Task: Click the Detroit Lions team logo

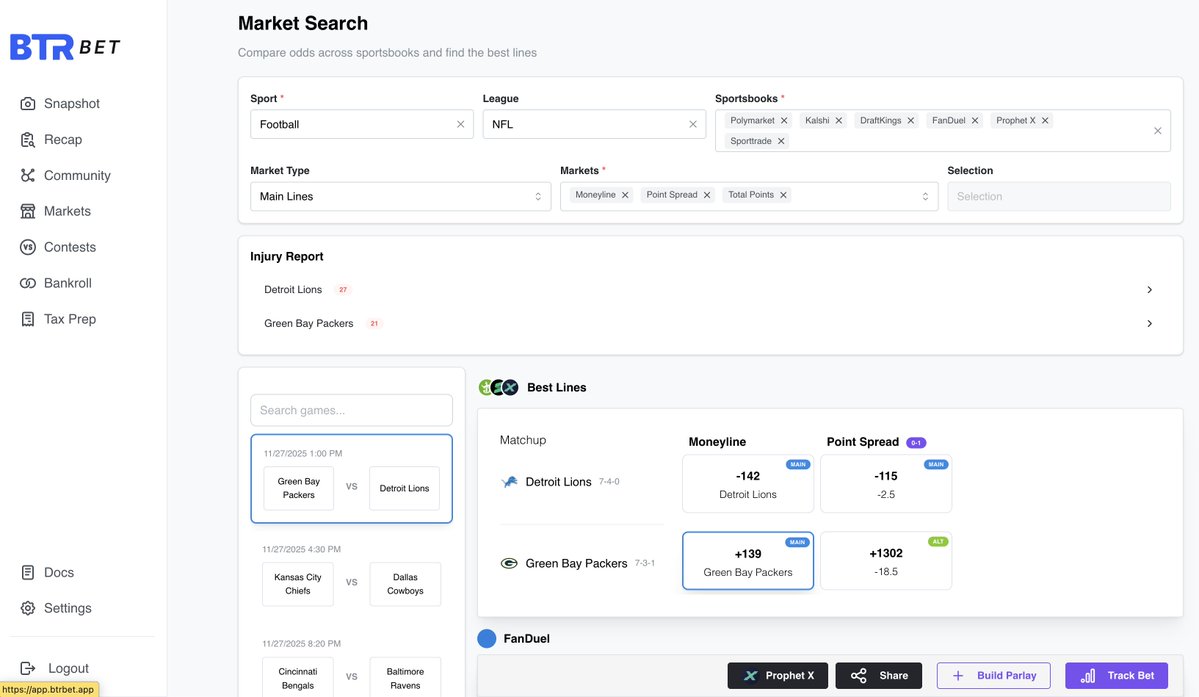Action: pos(509,481)
